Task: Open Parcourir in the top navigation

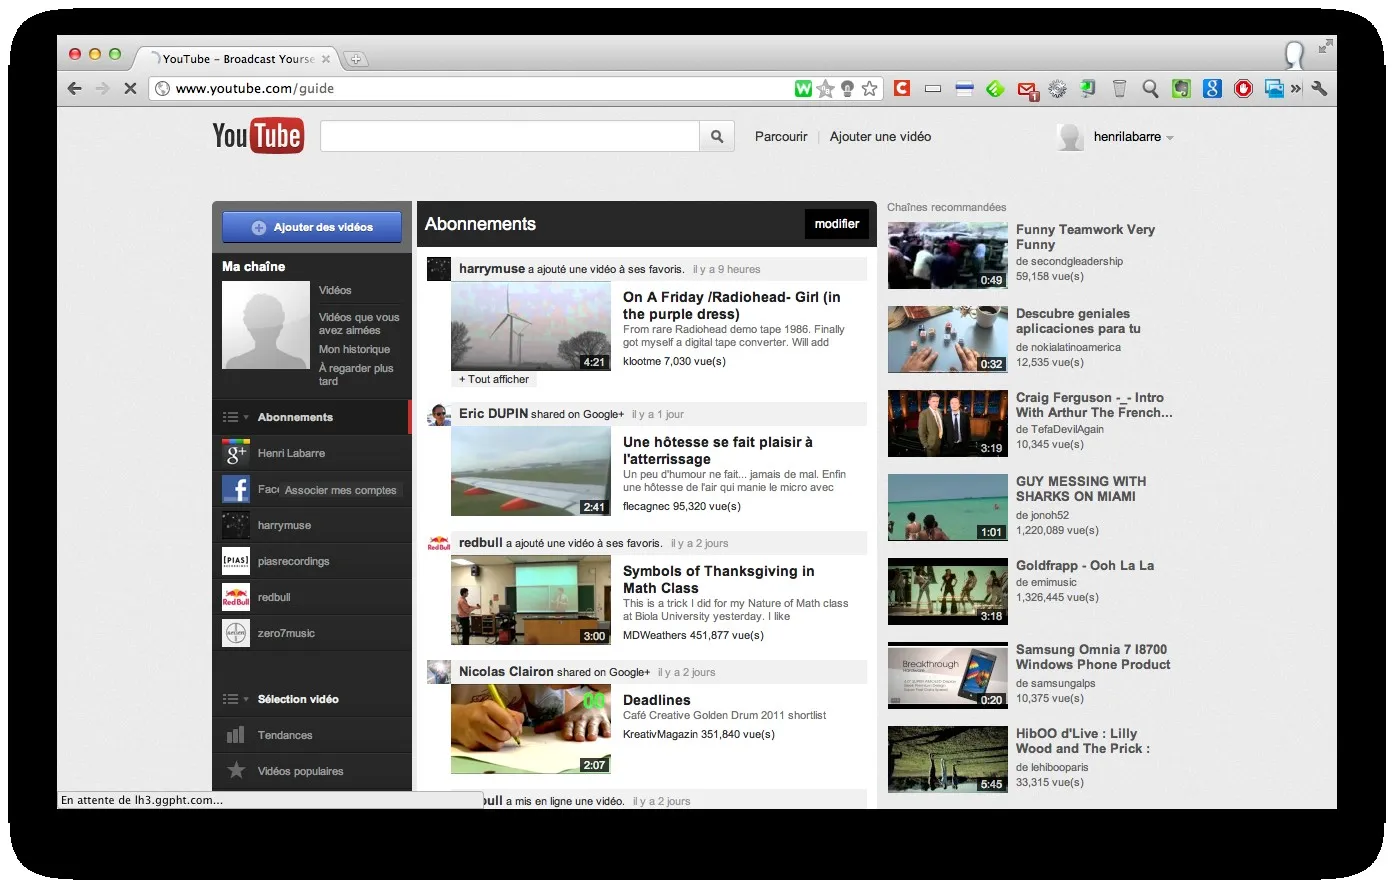Action: click(781, 137)
